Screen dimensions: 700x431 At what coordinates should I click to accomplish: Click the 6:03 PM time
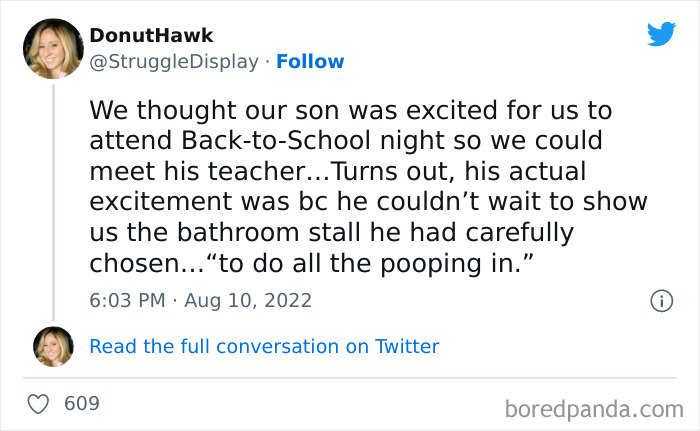point(127,299)
